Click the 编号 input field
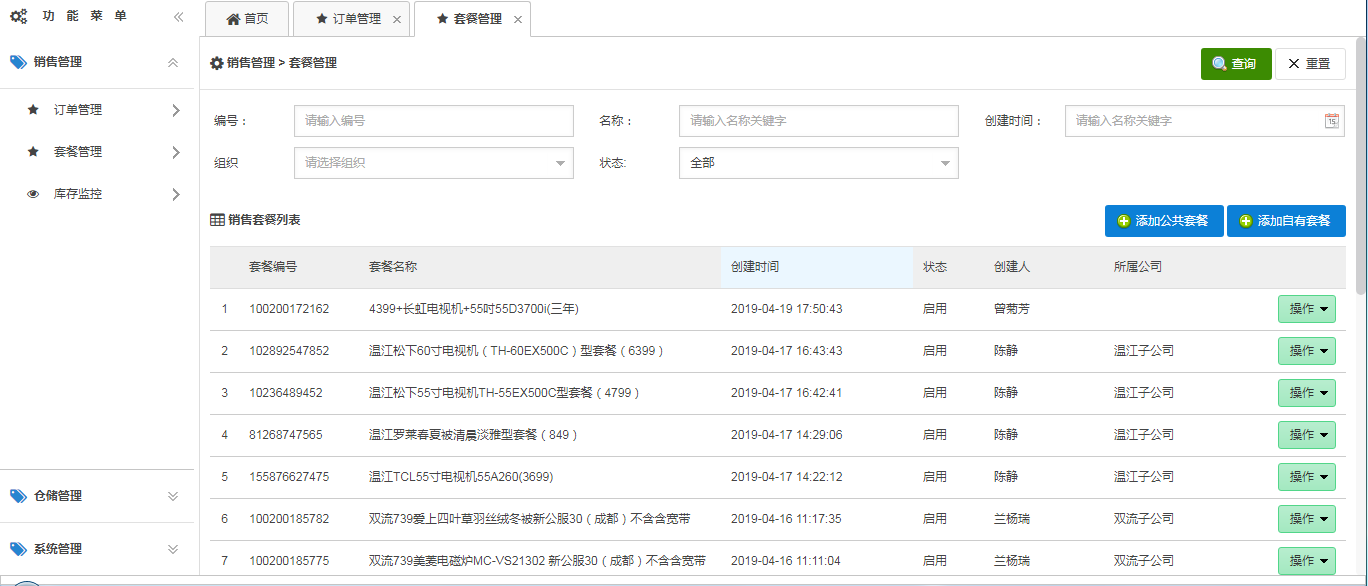This screenshot has width=1368, height=586. pyautogui.click(x=433, y=121)
